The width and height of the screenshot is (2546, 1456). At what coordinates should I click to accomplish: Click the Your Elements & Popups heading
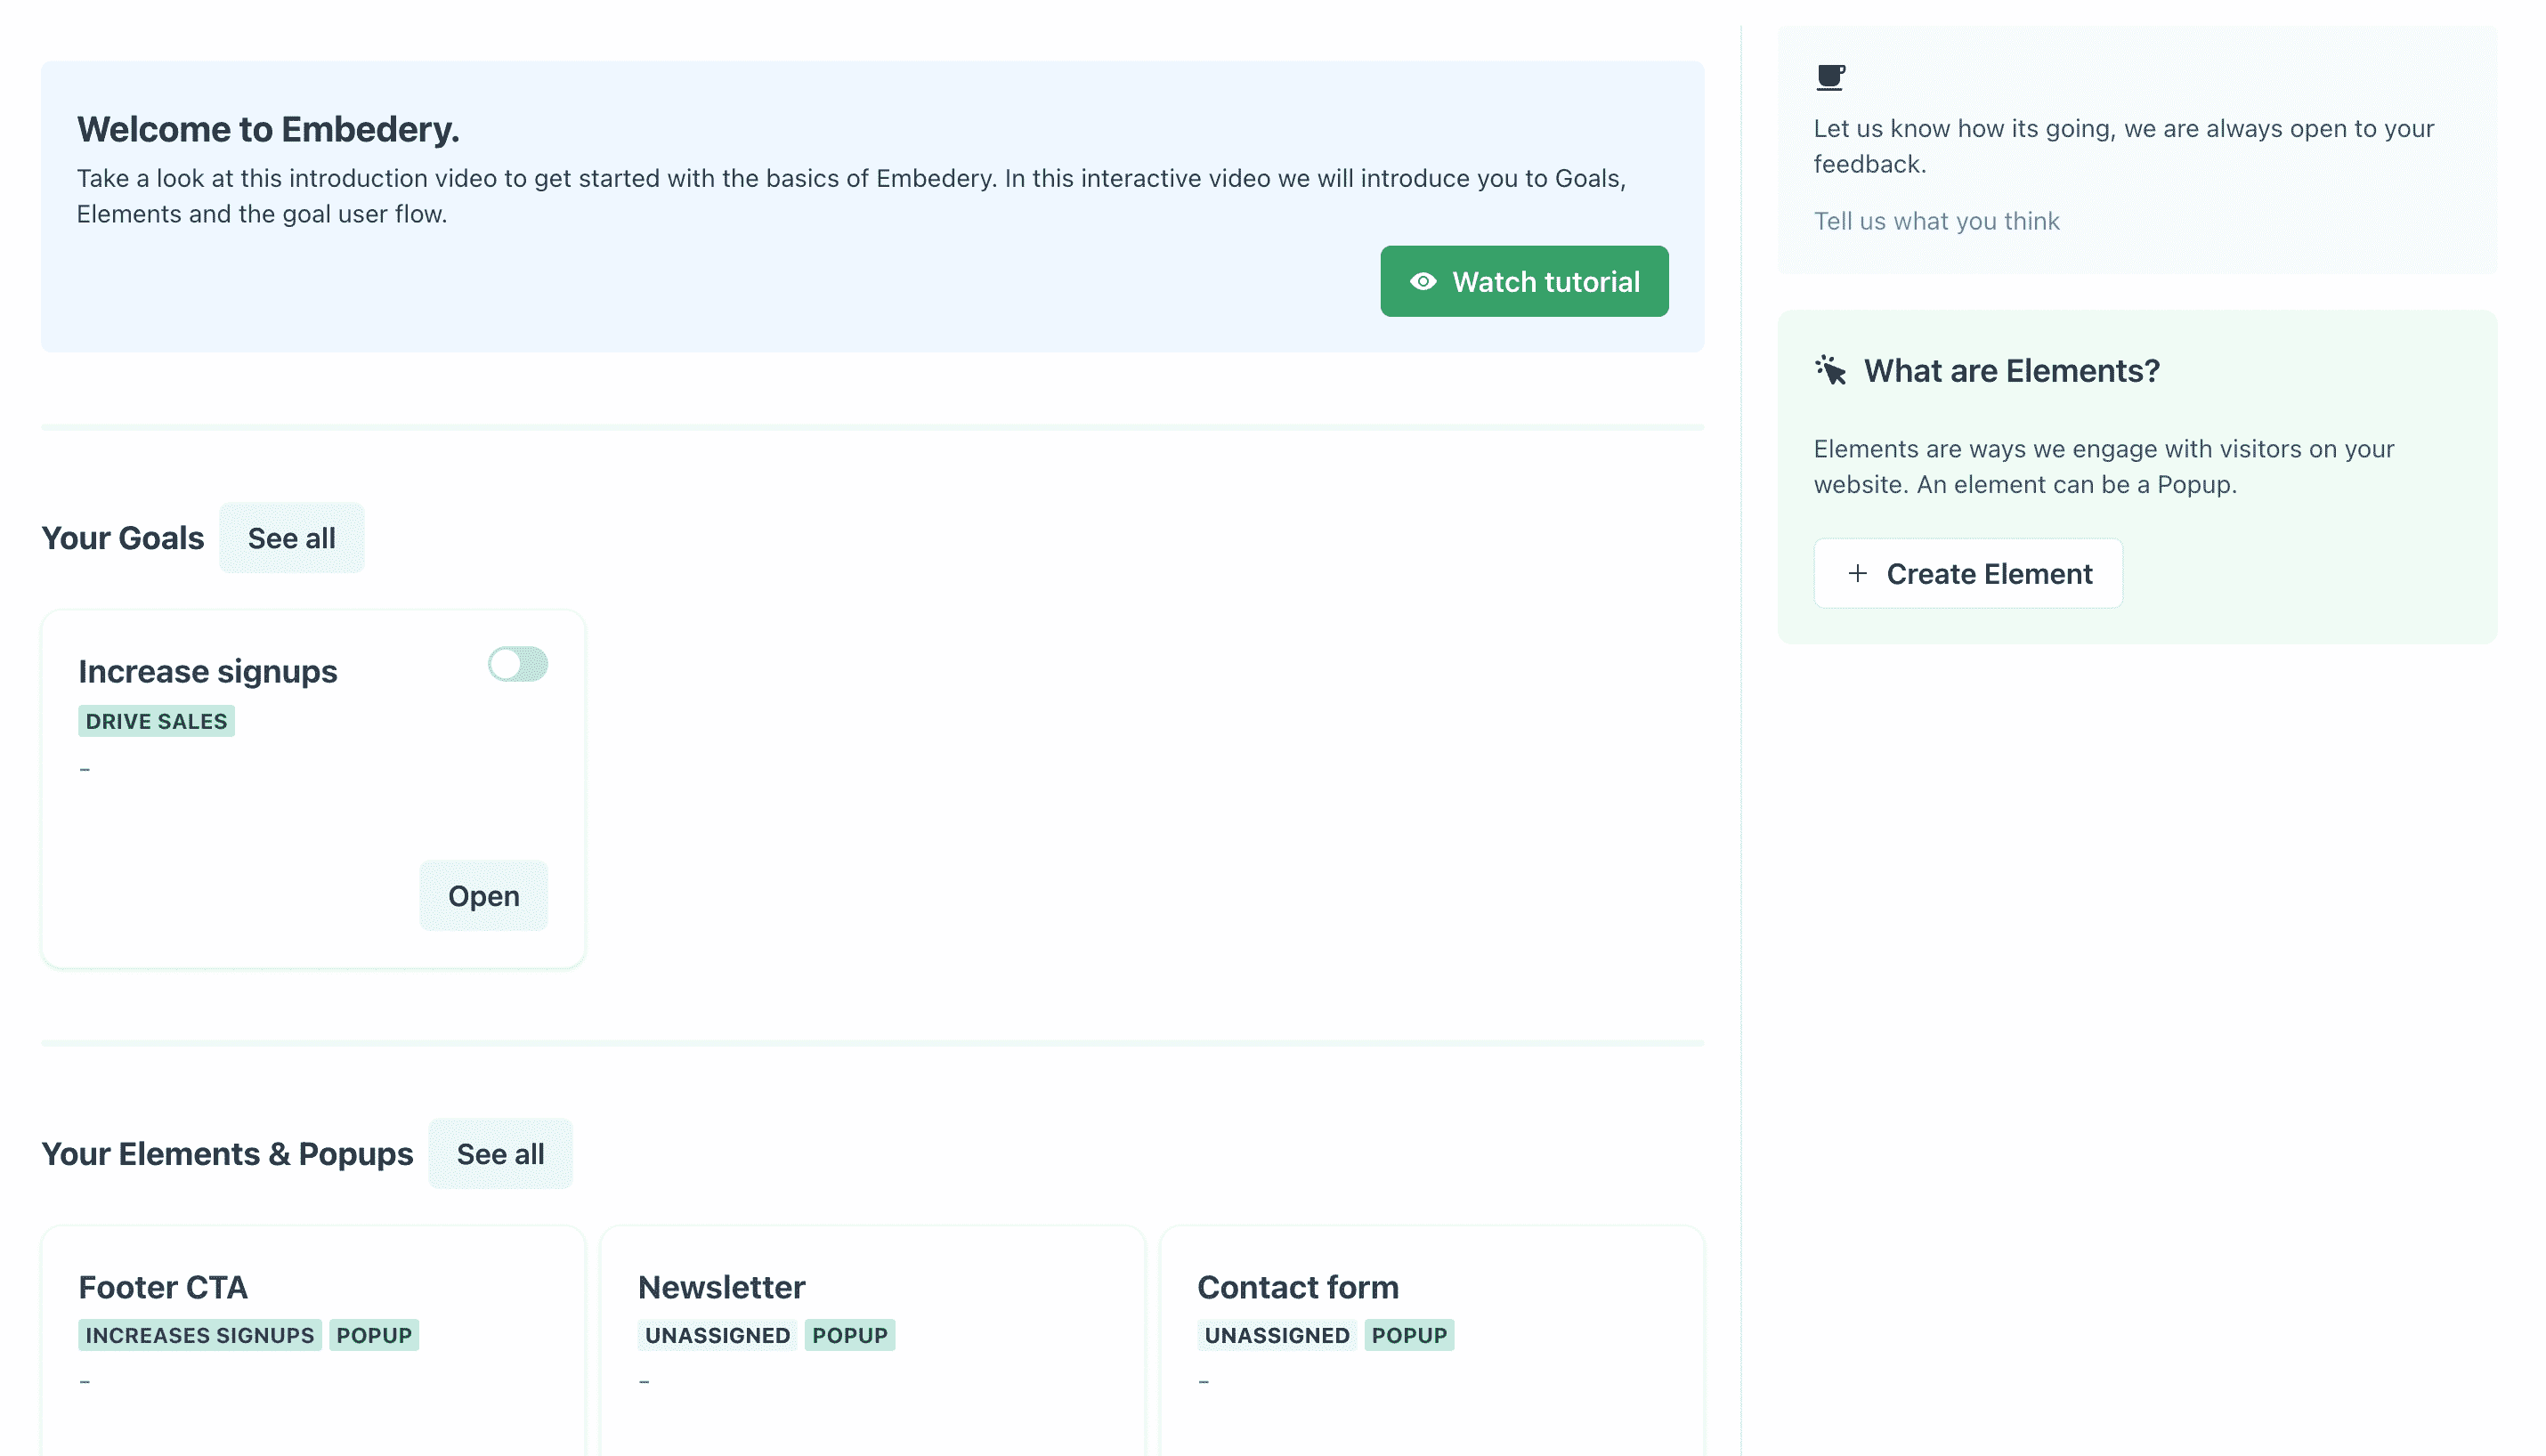(x=227, y=1154)
